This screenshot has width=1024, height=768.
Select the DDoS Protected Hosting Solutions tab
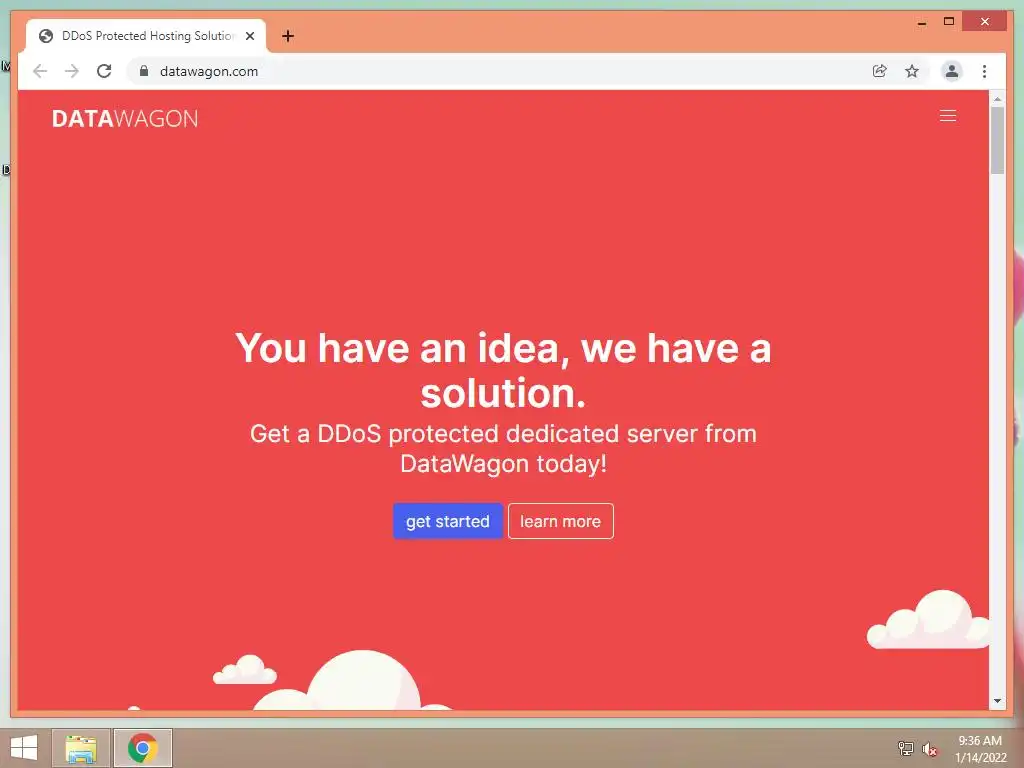click(146, 36)
